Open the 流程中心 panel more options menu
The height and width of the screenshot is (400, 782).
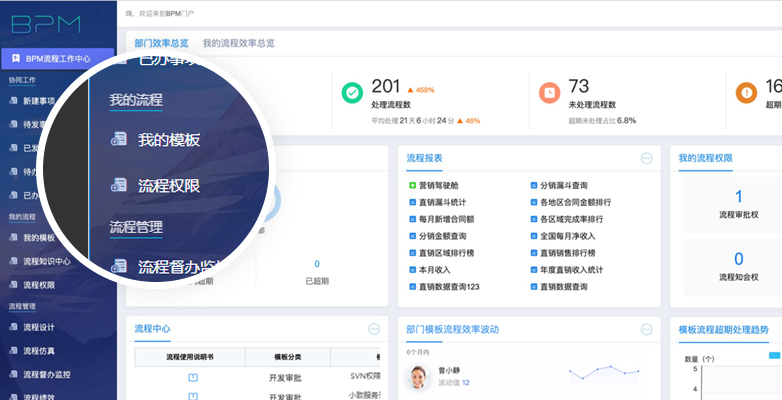374,329
